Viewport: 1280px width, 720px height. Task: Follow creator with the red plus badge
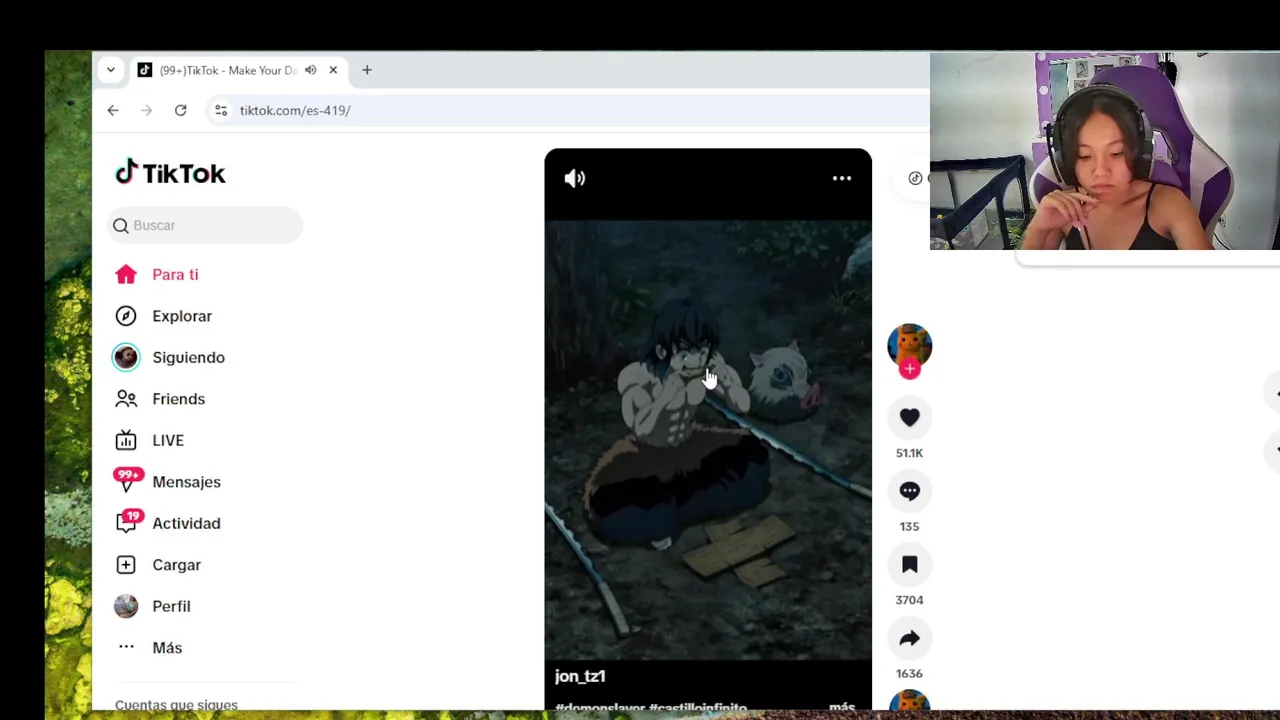point(909,369)
